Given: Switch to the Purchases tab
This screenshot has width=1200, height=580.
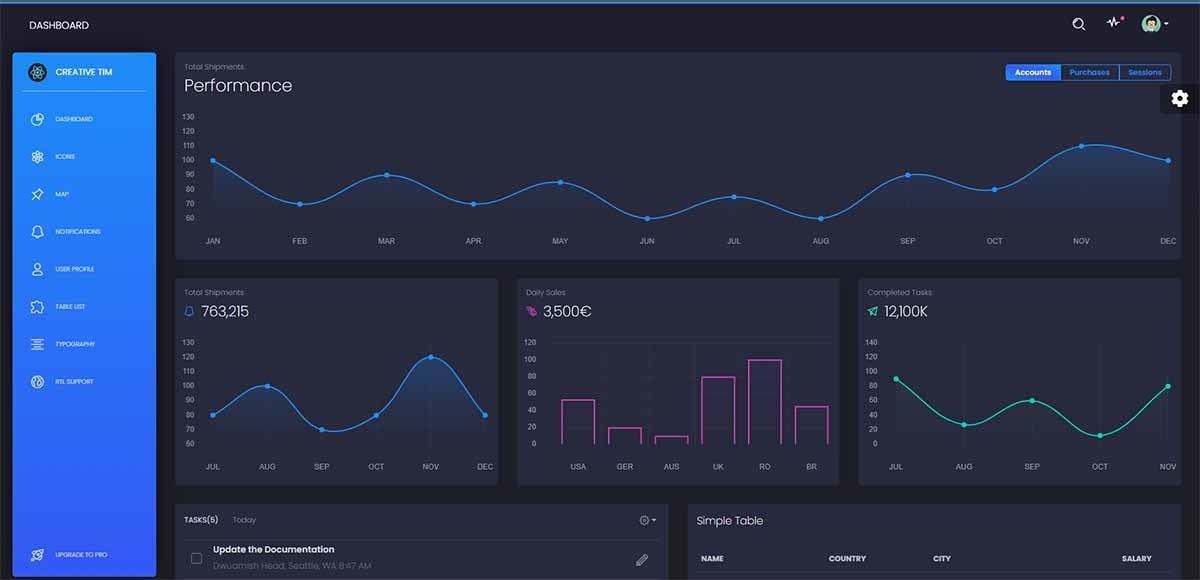Looking at the screenshot, I should click(1089, 72).
